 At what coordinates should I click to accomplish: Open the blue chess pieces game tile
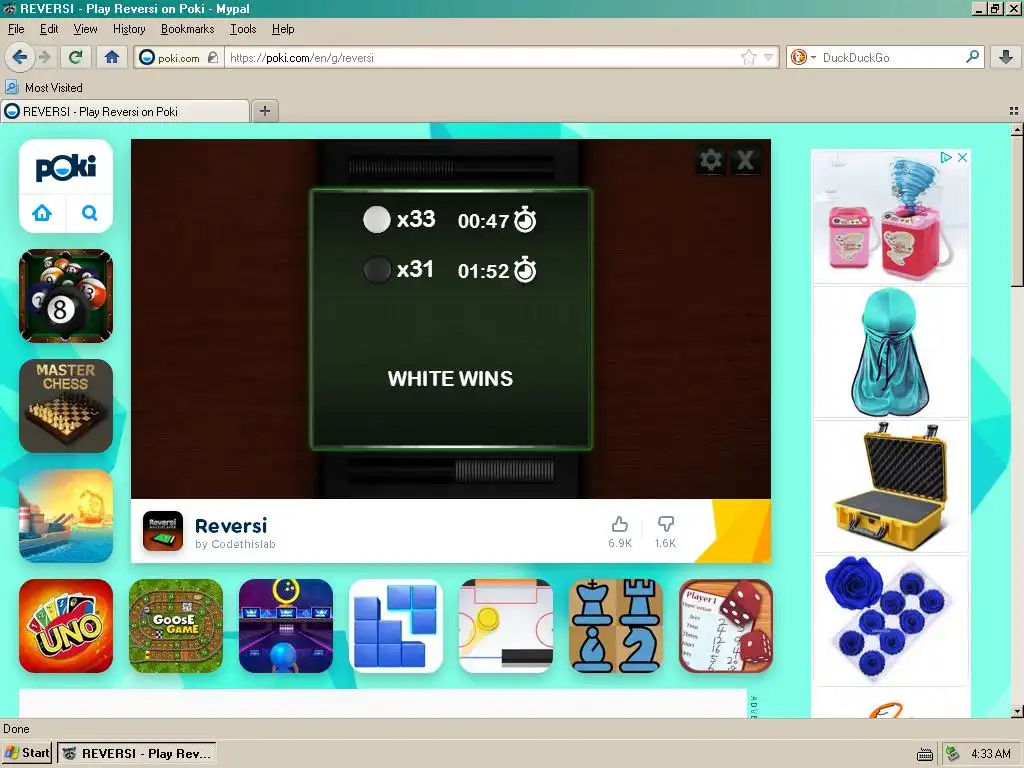click(616, 626)
